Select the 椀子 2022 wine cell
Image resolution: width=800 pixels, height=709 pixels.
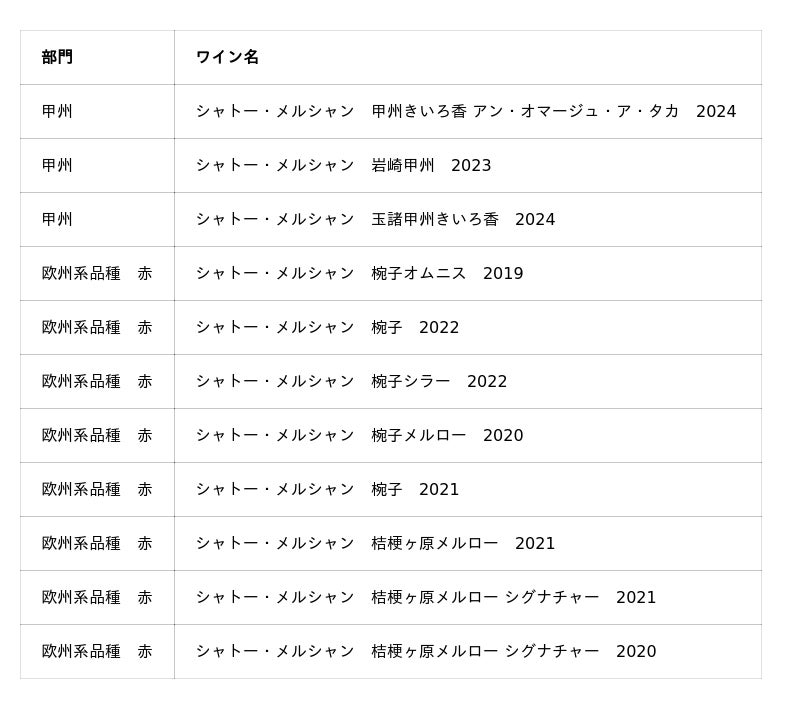coord(327,327)
